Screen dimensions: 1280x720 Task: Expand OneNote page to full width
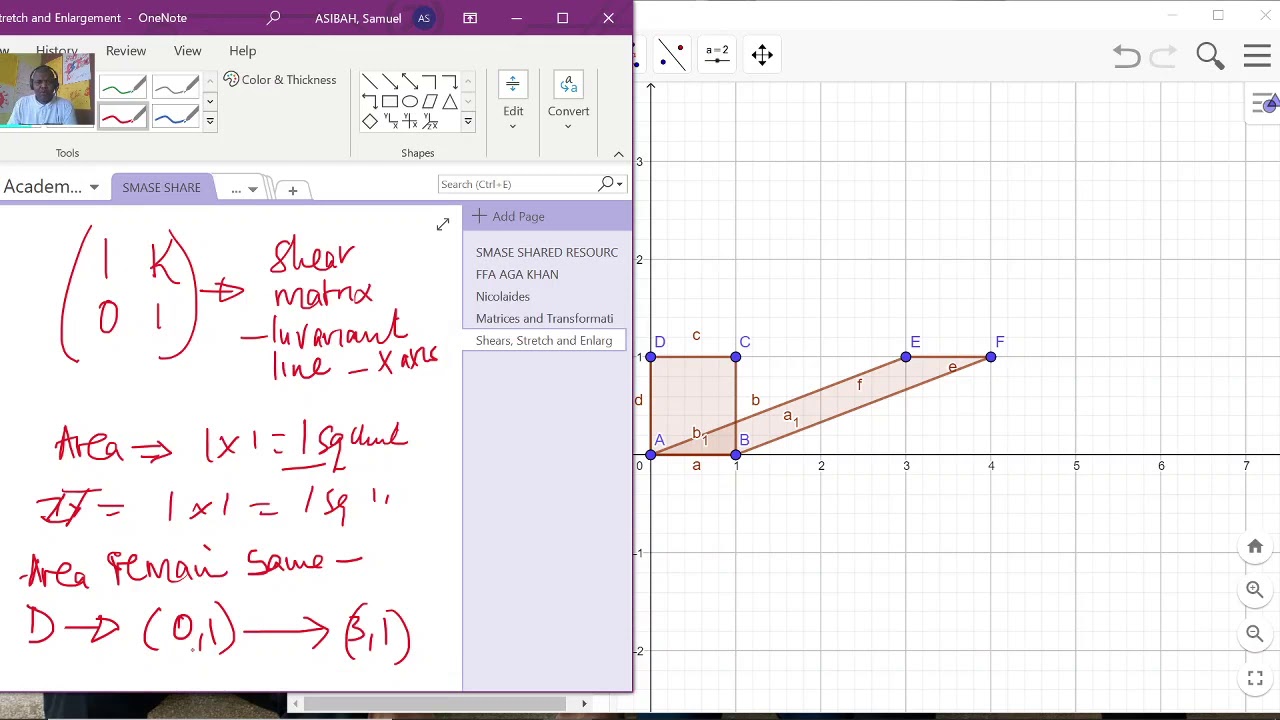pyautogui.click(x=443, y=224)
